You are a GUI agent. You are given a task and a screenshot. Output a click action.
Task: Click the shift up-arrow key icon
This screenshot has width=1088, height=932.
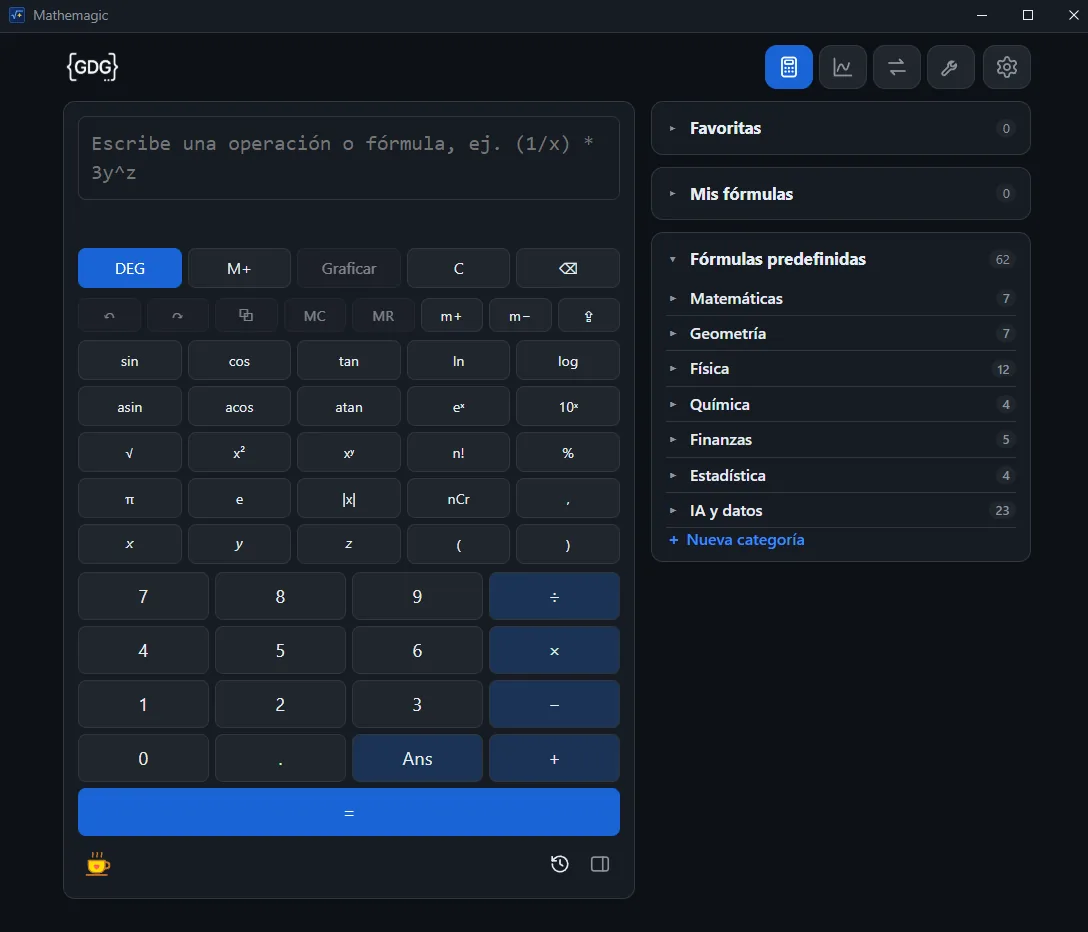point(588,316)
